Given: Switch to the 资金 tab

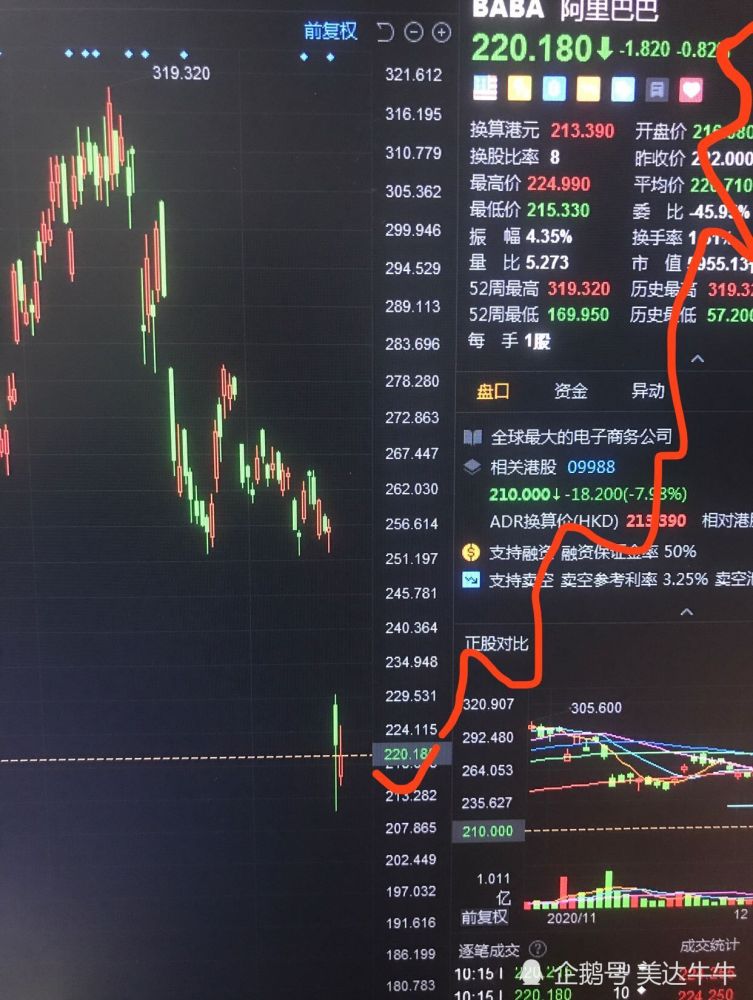Looking at the screenshot, I should point(571,391).
